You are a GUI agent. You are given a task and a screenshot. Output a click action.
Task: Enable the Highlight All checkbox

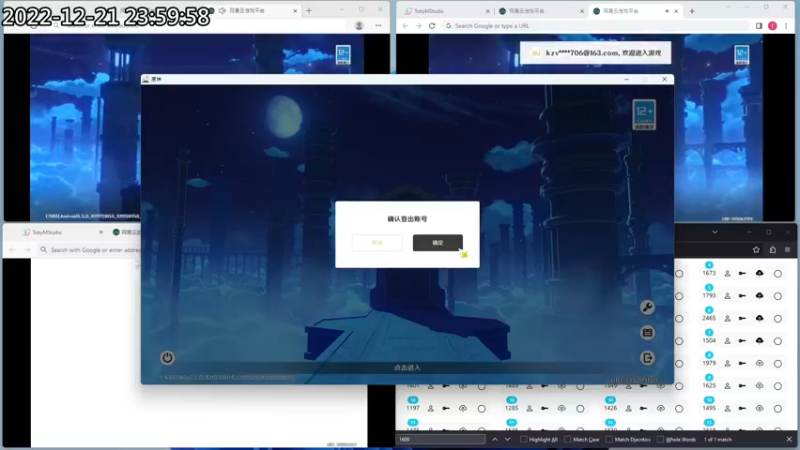coord(523,439)
